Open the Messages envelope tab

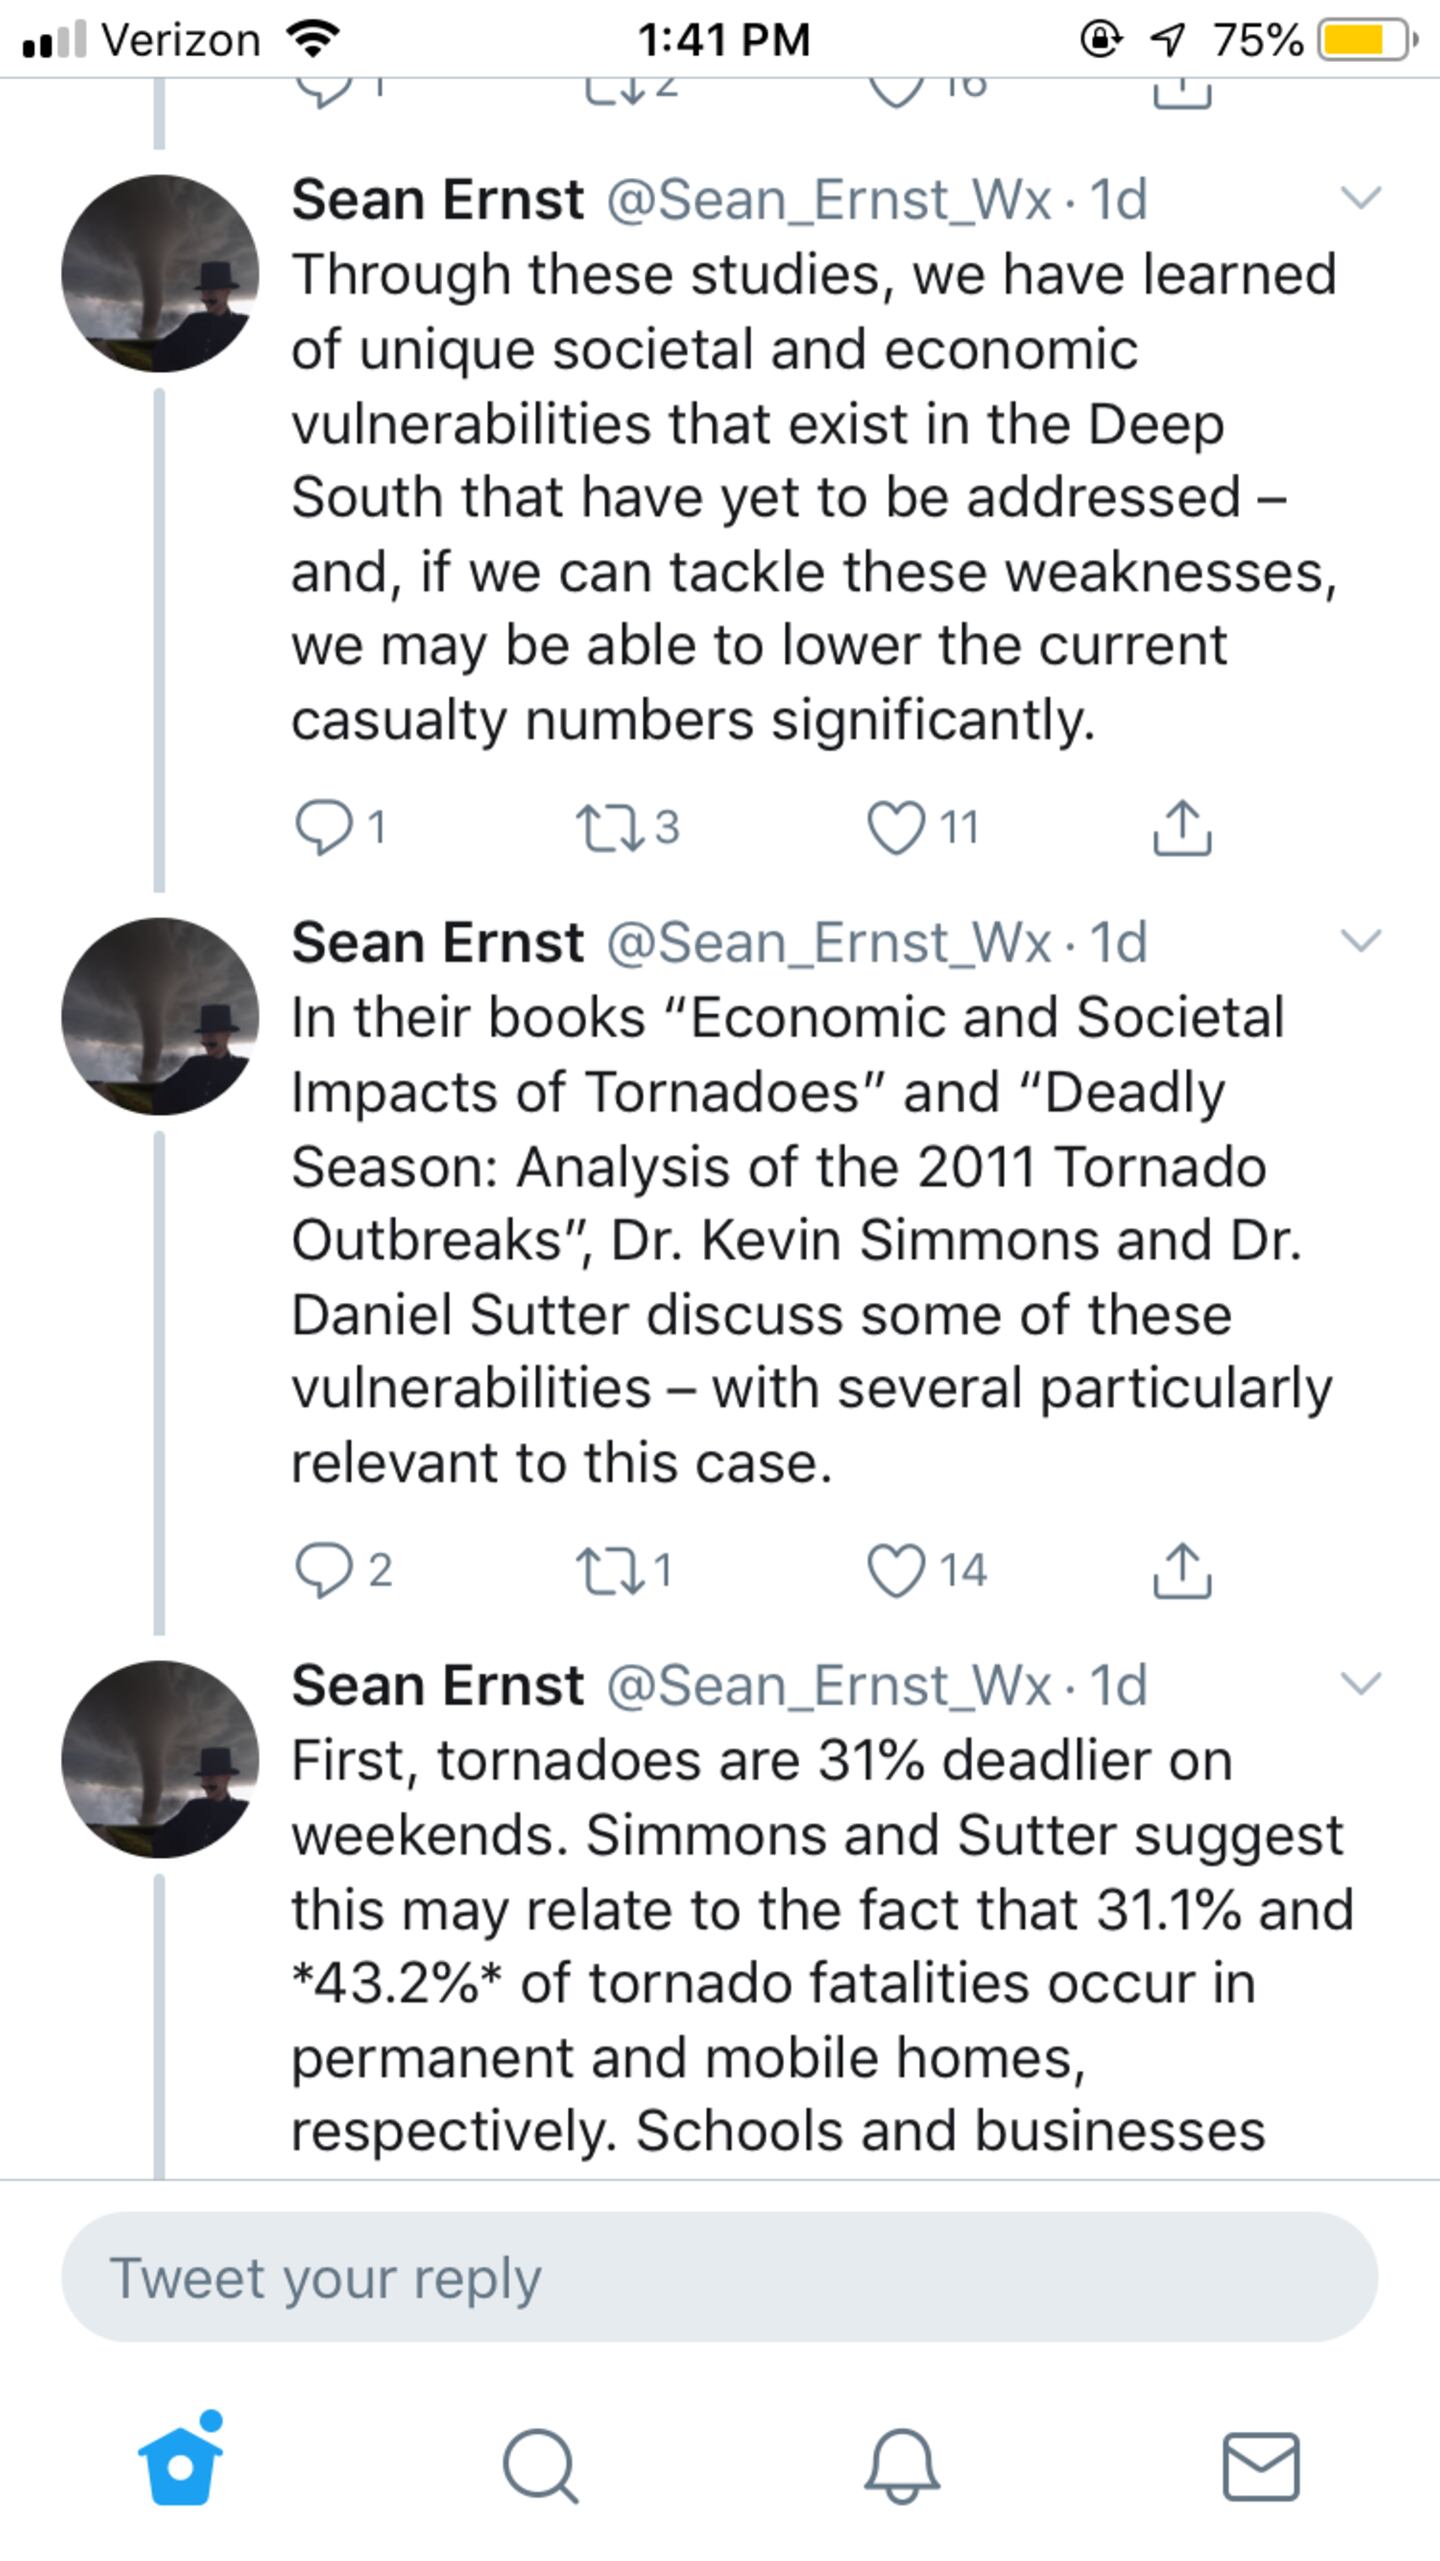point(1261,2466)
